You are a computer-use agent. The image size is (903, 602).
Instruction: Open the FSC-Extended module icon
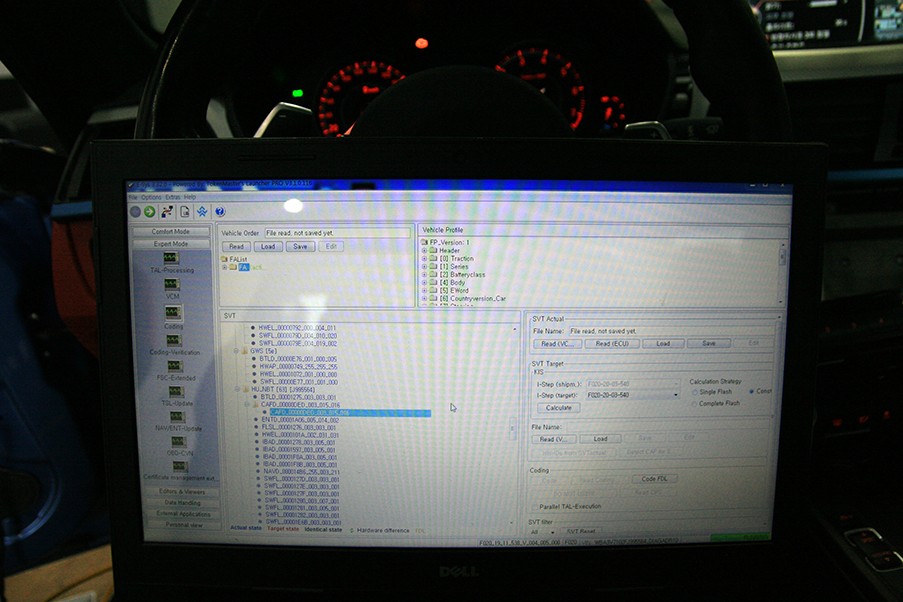tap(173, 366)
